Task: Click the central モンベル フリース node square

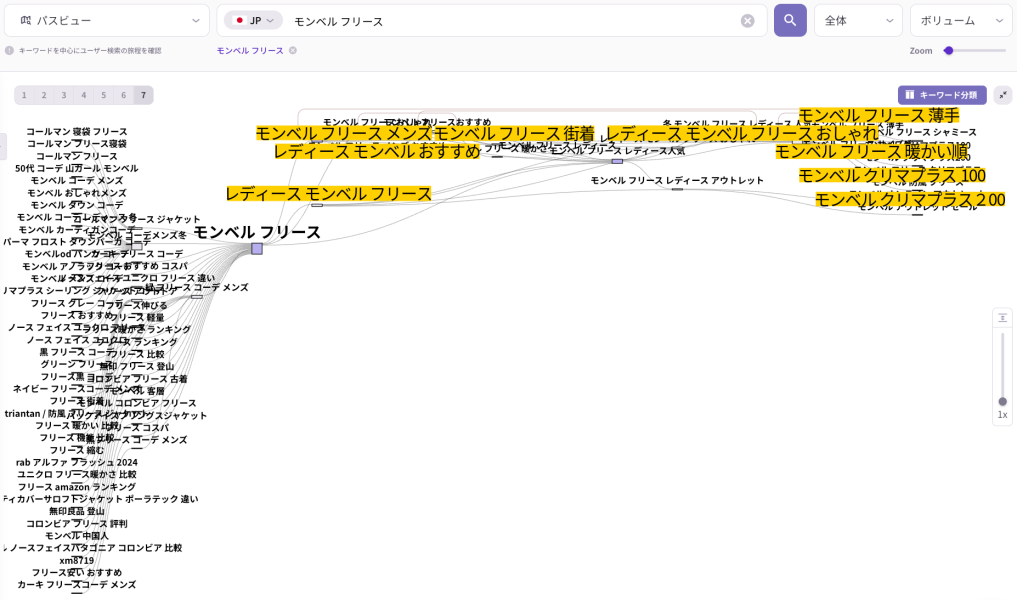Action: pos(257,248)
